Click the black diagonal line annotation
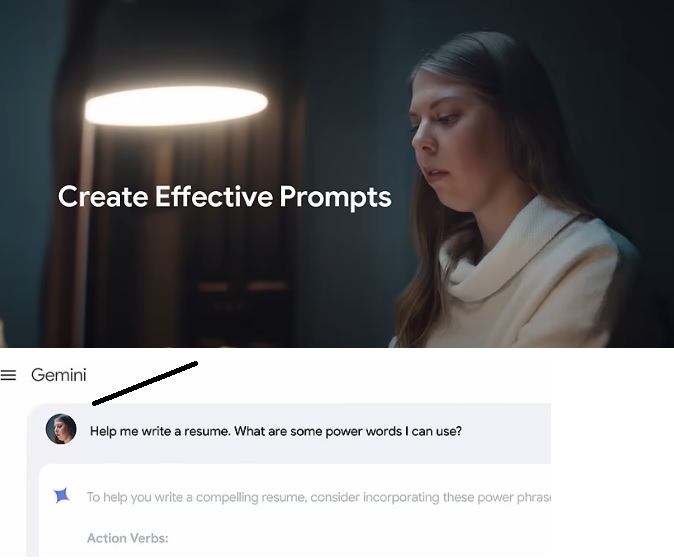674x560 pixels. click(x=145, y=383)
